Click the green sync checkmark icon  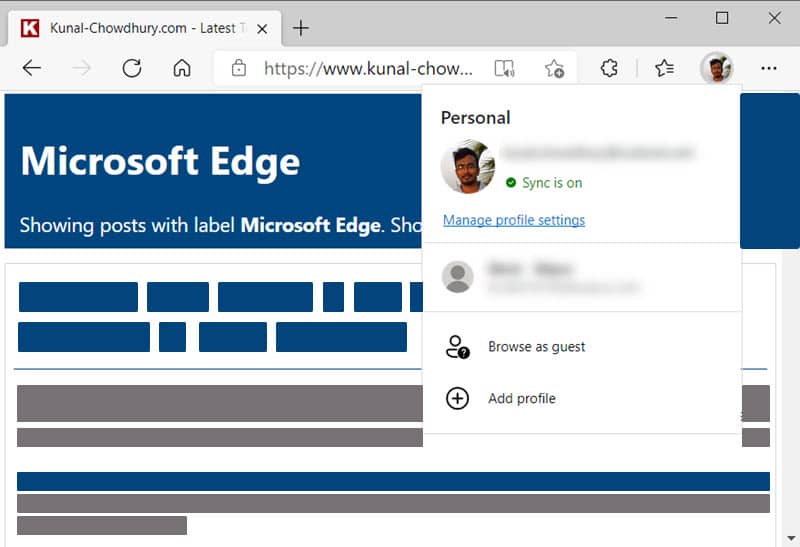(x=511, y=182)
